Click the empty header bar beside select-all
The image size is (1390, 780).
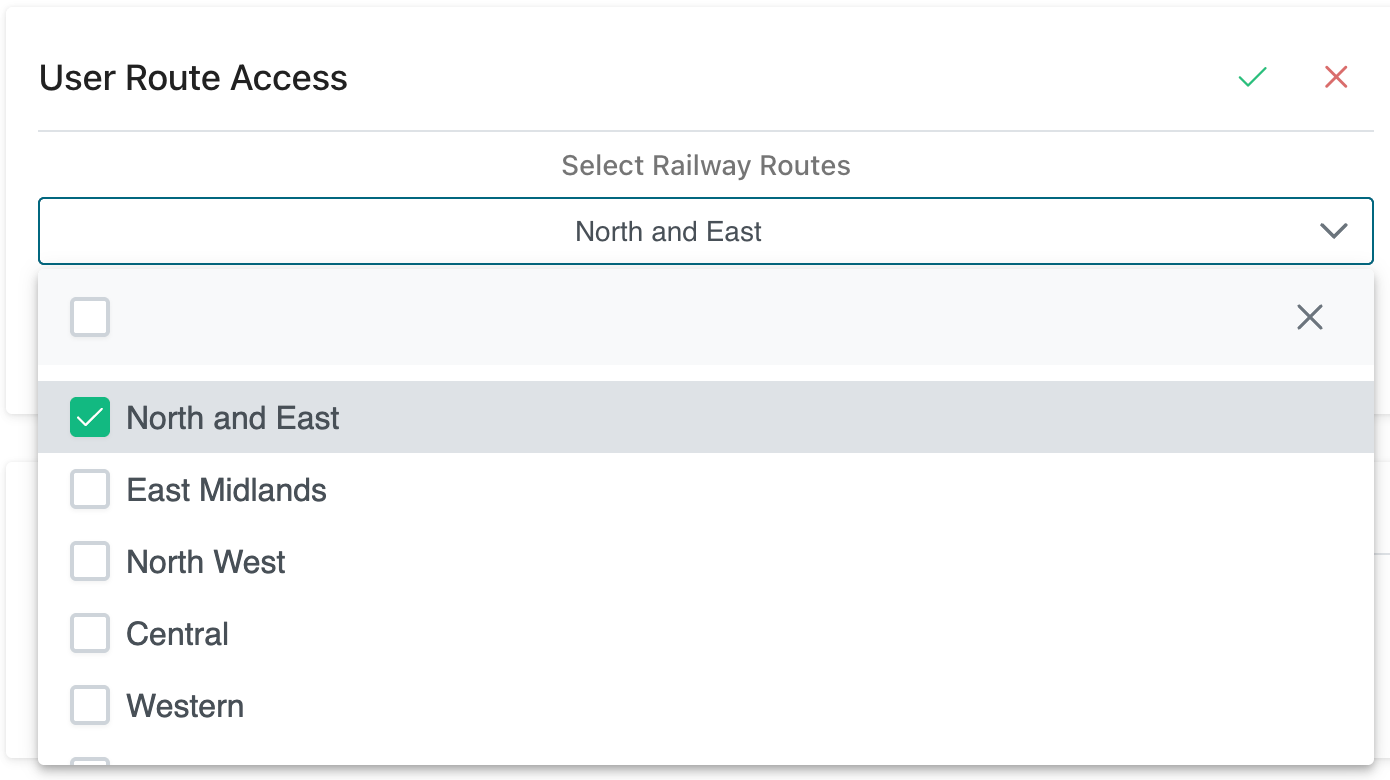(700, 318)
